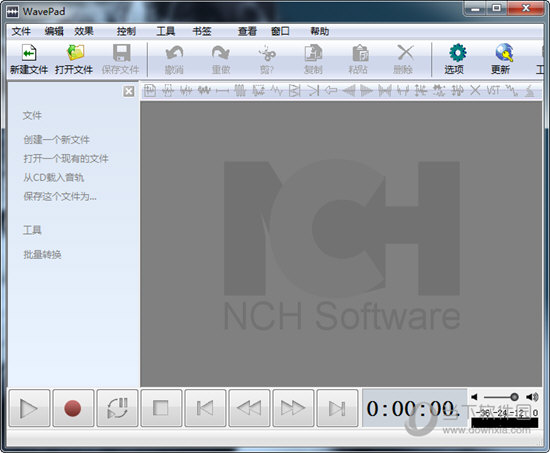Screen dimensions: 550x453
Task: Jump to start with the skip-back button
Action: (x=205, y=408)
